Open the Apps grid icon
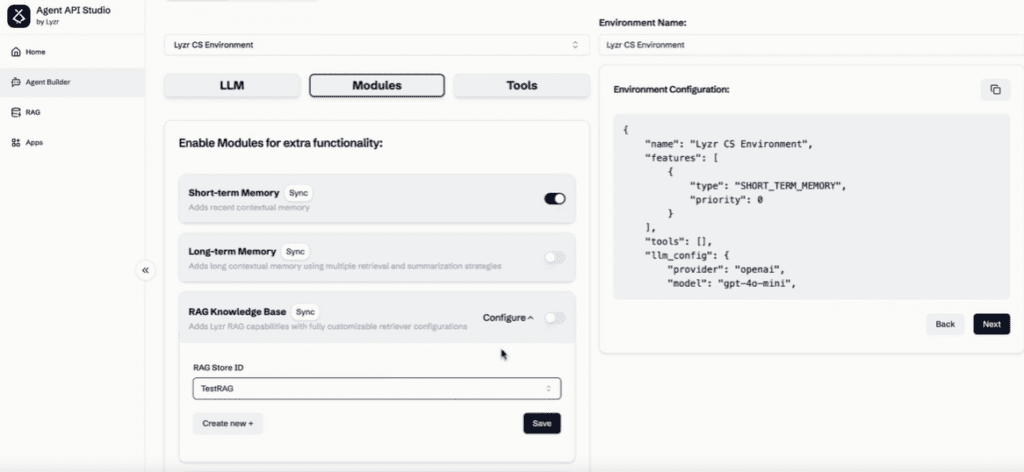The width and height of the screenshot is (1024, 472). pyautogui.click(x=16, y=142)
